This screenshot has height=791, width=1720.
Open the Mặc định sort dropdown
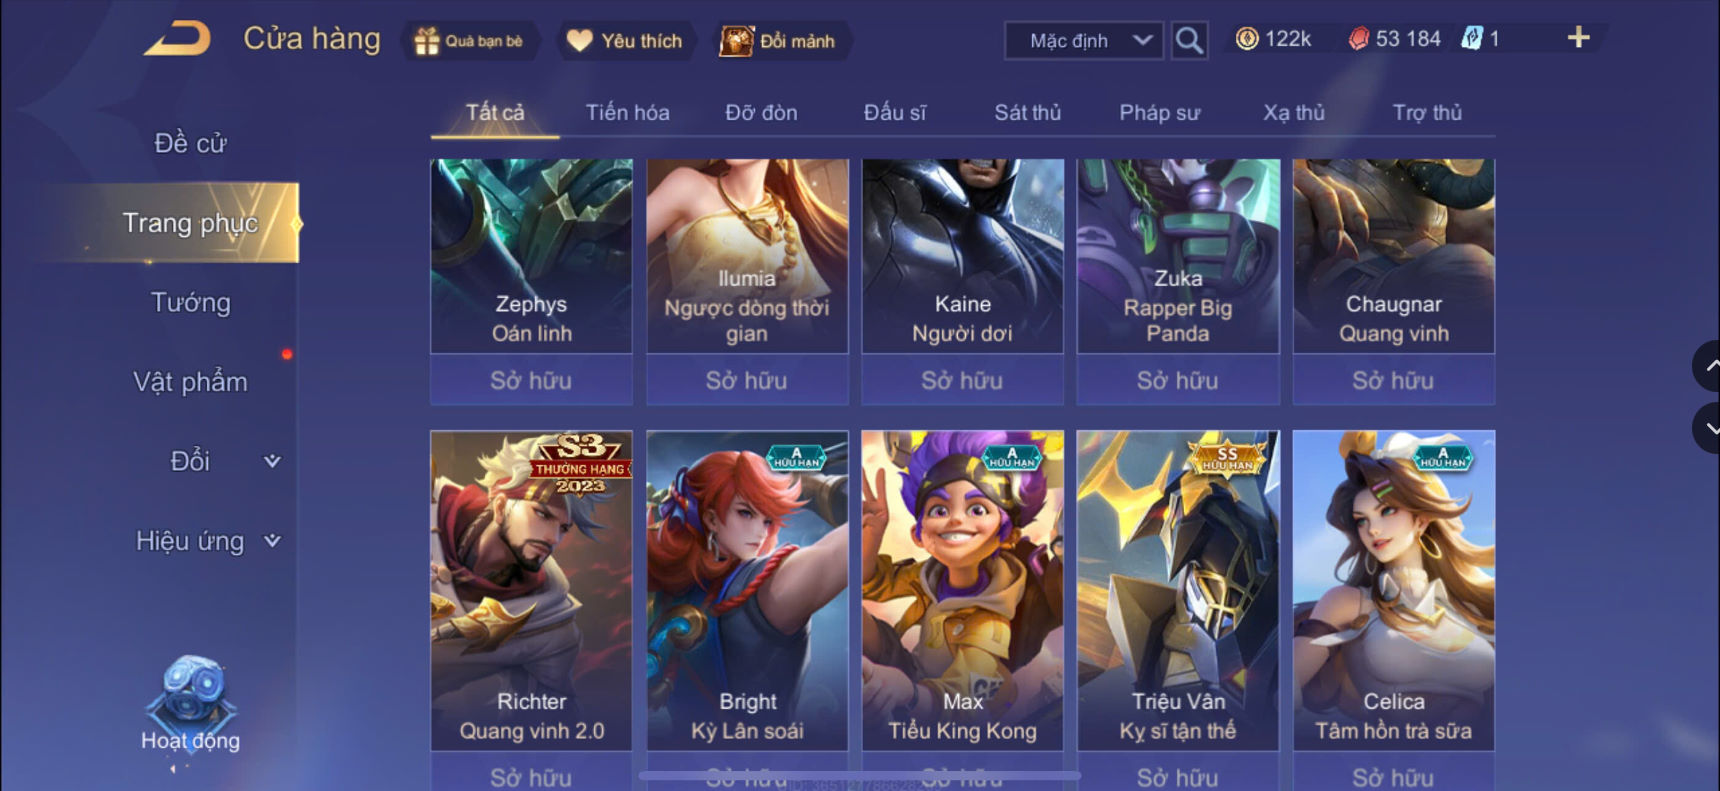coord(1084,41)
